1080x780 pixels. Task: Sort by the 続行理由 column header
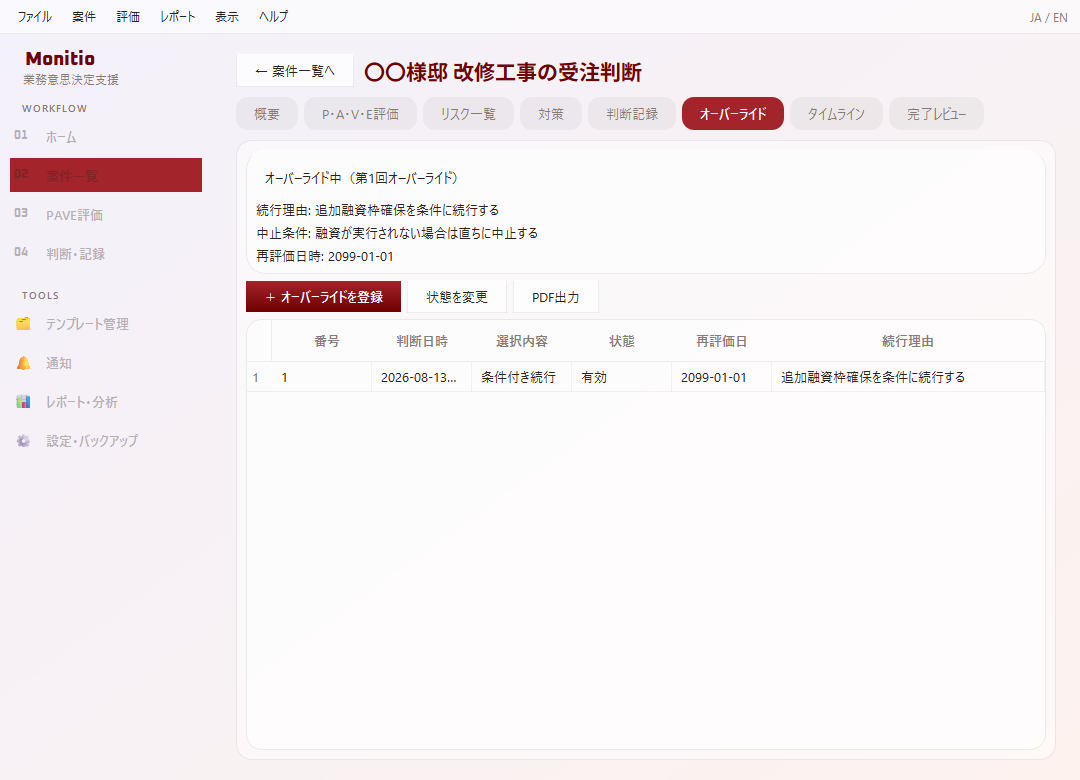(908, 341)
